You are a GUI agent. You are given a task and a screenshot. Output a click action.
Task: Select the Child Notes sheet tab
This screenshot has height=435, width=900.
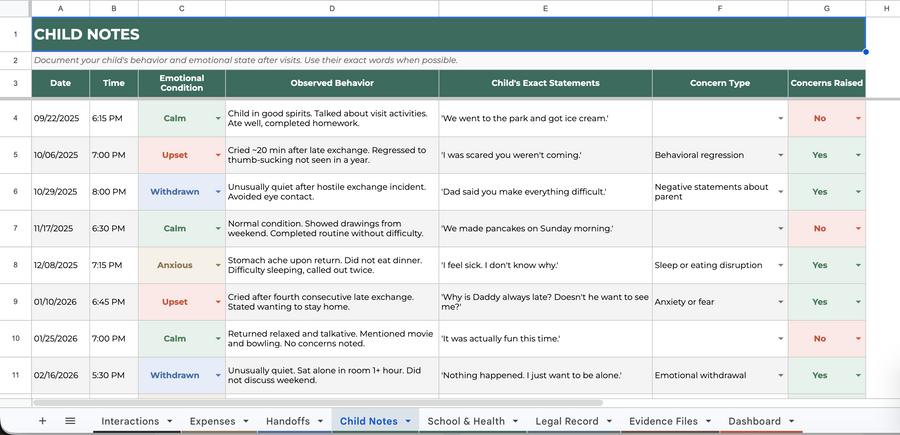coord(368,421)
